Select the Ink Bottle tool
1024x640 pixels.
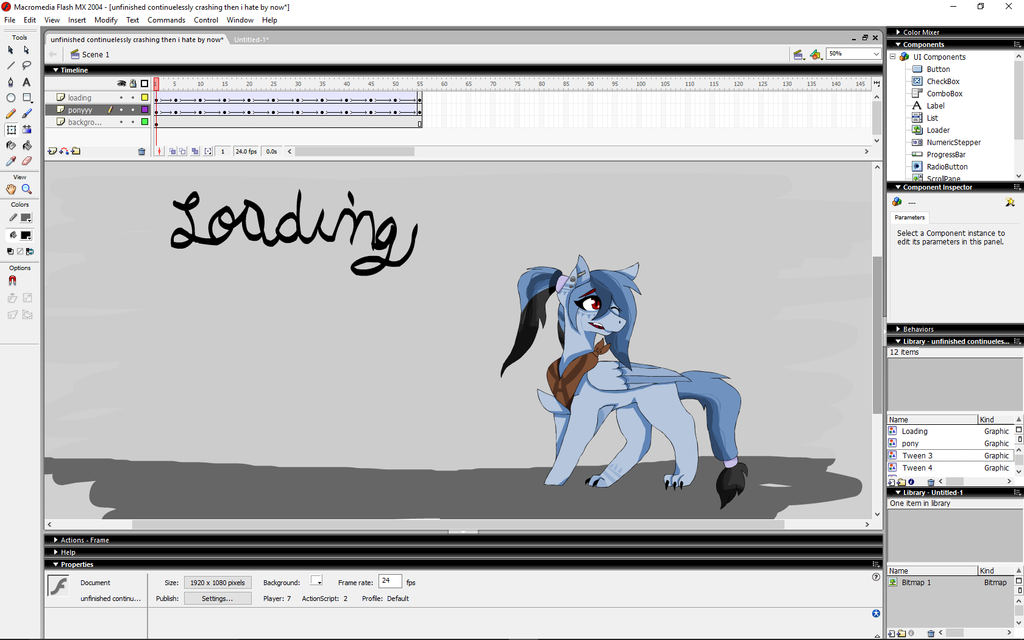click(10, 145)
